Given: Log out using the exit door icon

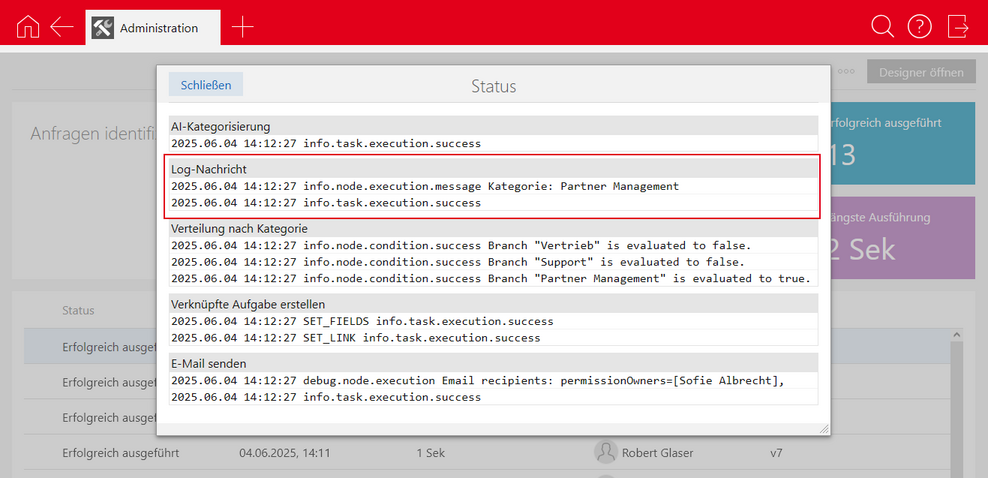Looking at the screenshot, I should click(x=958, y=27).
